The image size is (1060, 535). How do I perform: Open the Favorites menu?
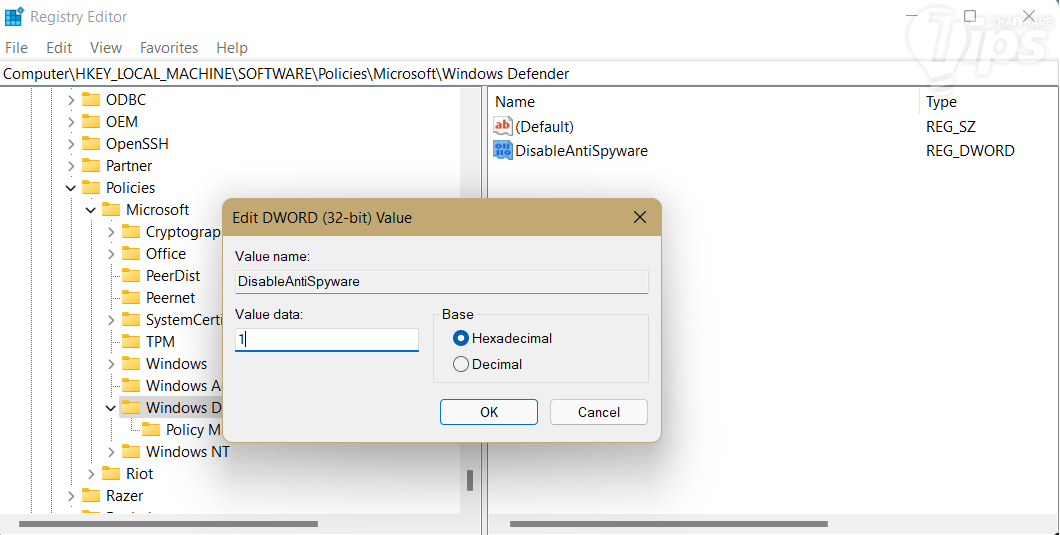(169, 47)
